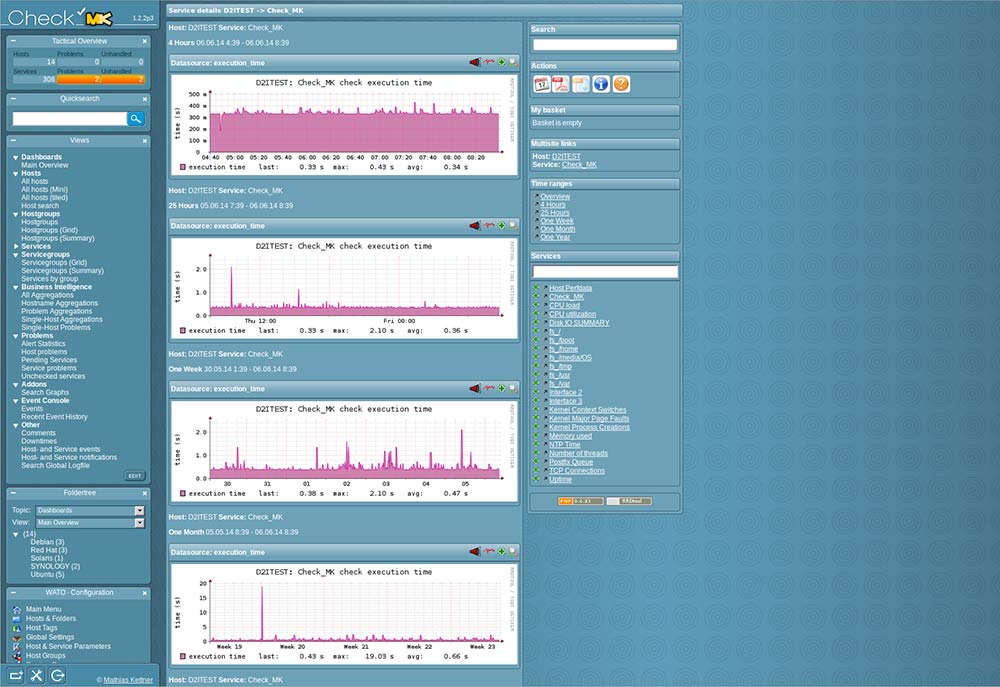Click green plus icon on One Week graph
This screenshot has width=1000, height=687.
(502, 388)
